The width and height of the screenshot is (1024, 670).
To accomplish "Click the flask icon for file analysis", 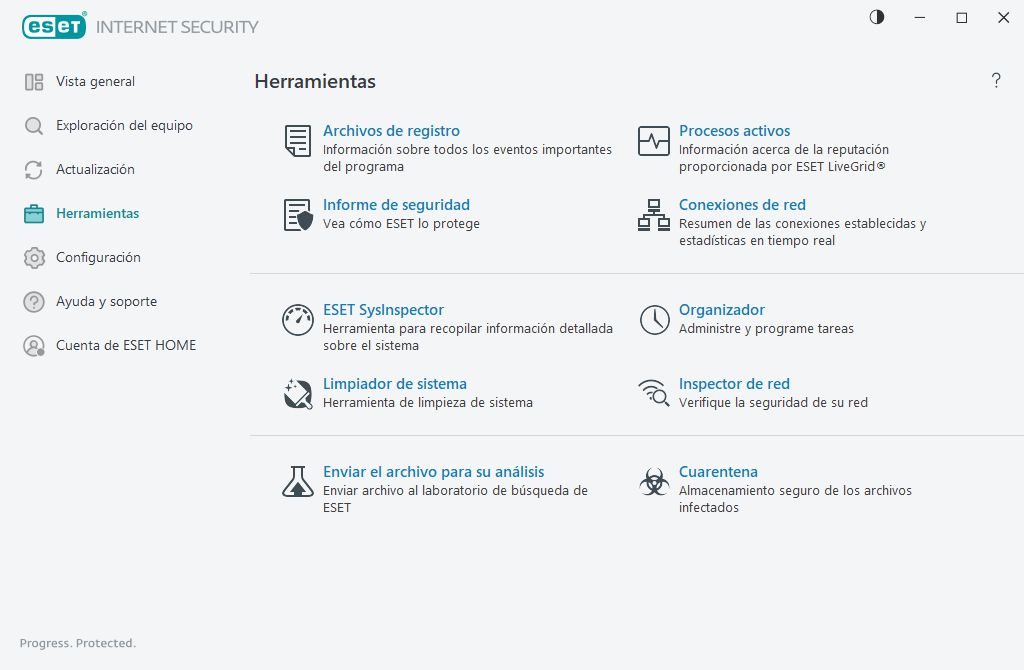I will click(x=297, y=482).
